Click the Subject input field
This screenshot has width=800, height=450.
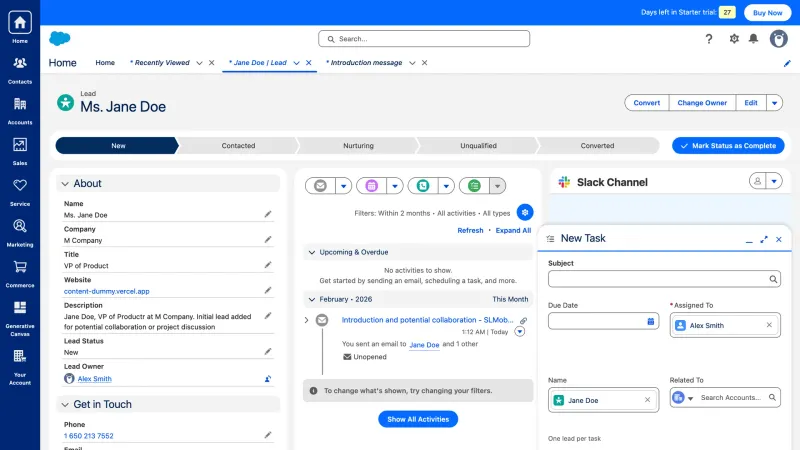664,279
